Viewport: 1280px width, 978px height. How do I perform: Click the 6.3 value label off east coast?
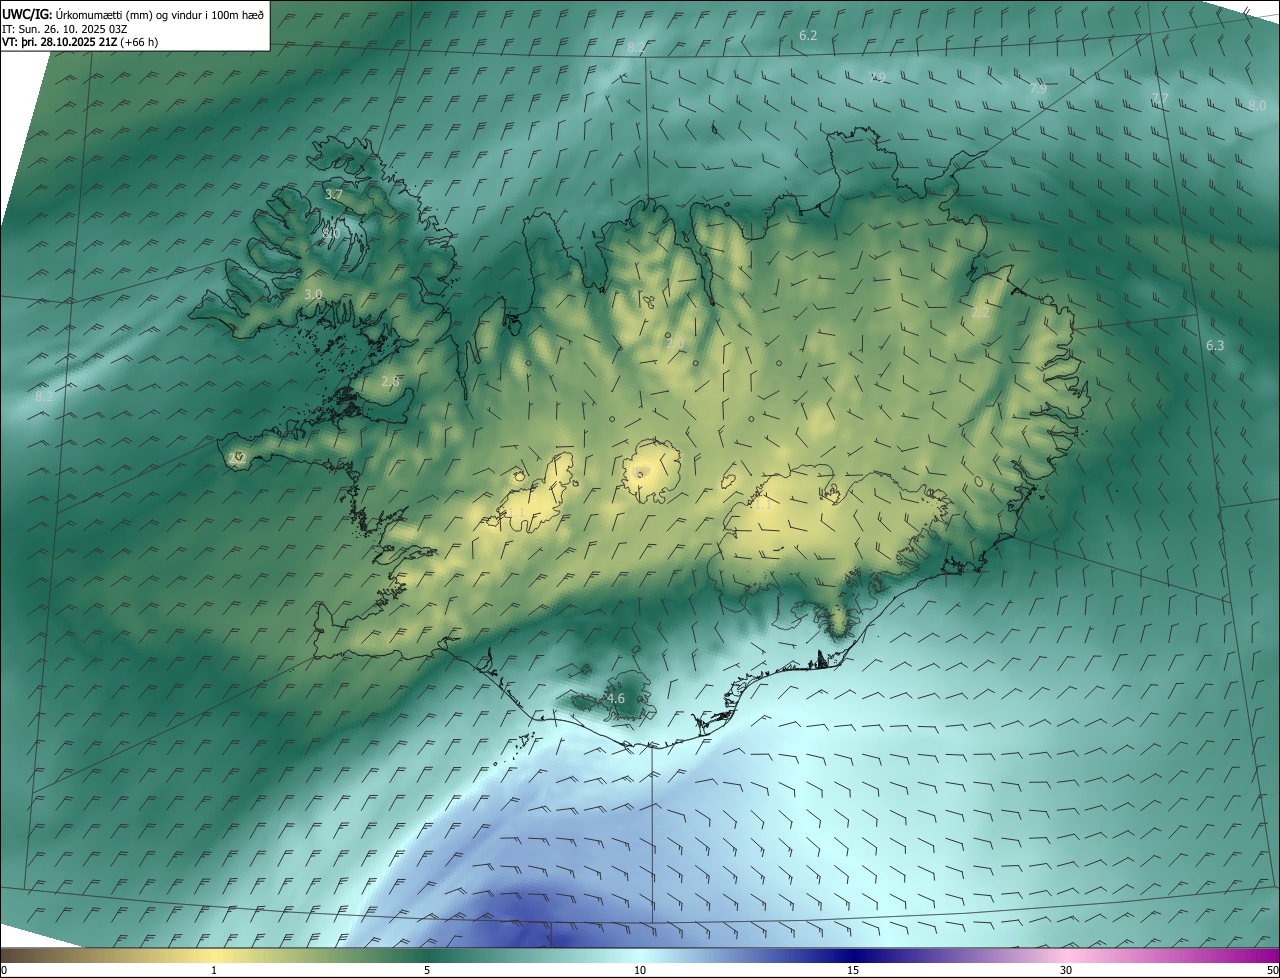tap(1215, 346)
